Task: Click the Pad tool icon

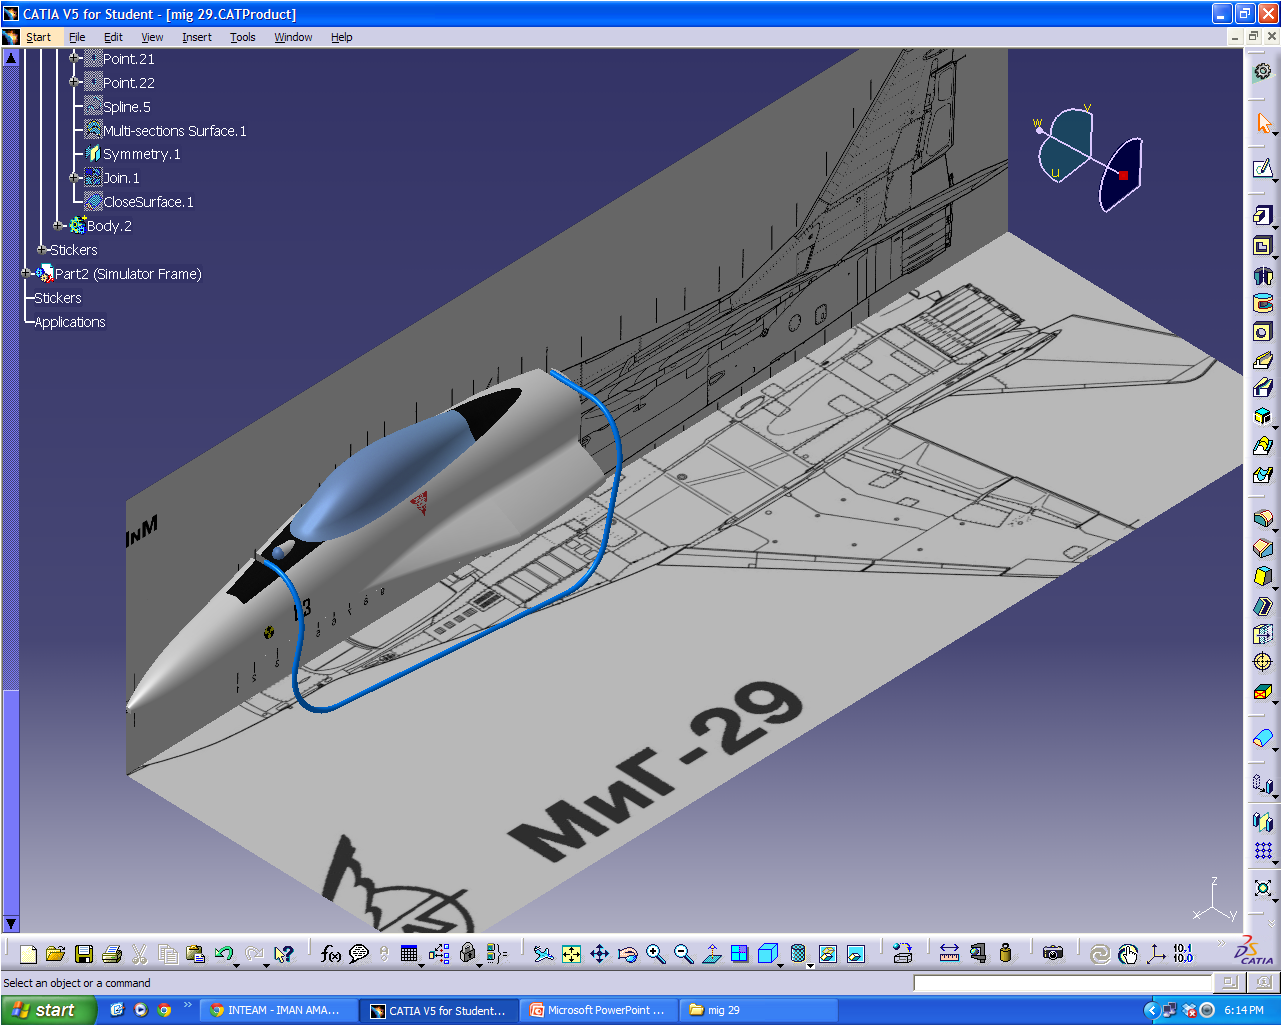Action: coord(1263,216)
